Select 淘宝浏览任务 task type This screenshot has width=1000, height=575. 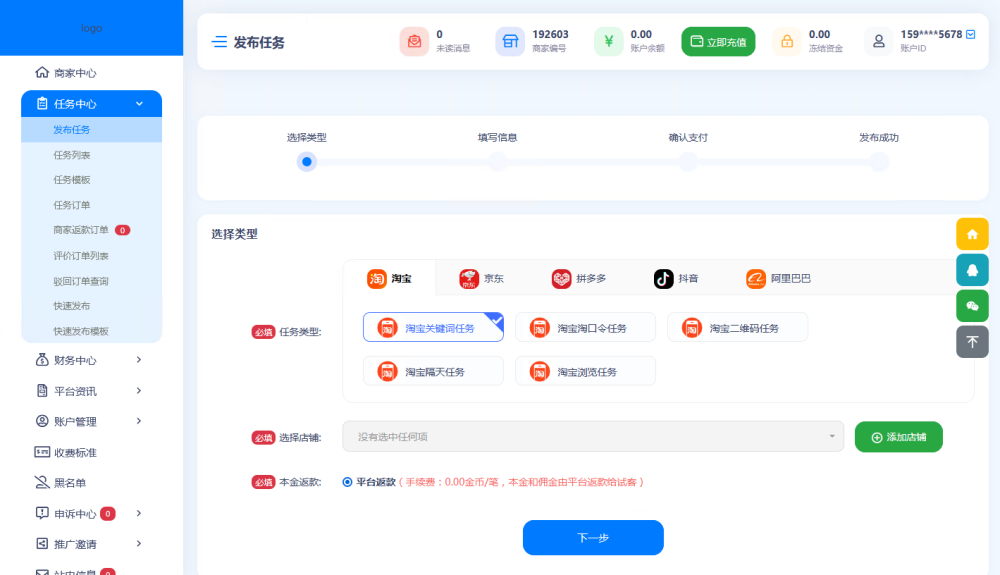pyautogui.click(x=585, y=371)
